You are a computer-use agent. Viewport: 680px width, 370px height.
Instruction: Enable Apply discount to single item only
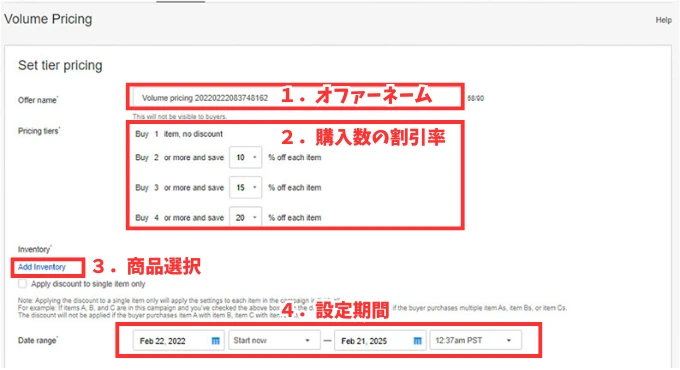tap(23, 284)
